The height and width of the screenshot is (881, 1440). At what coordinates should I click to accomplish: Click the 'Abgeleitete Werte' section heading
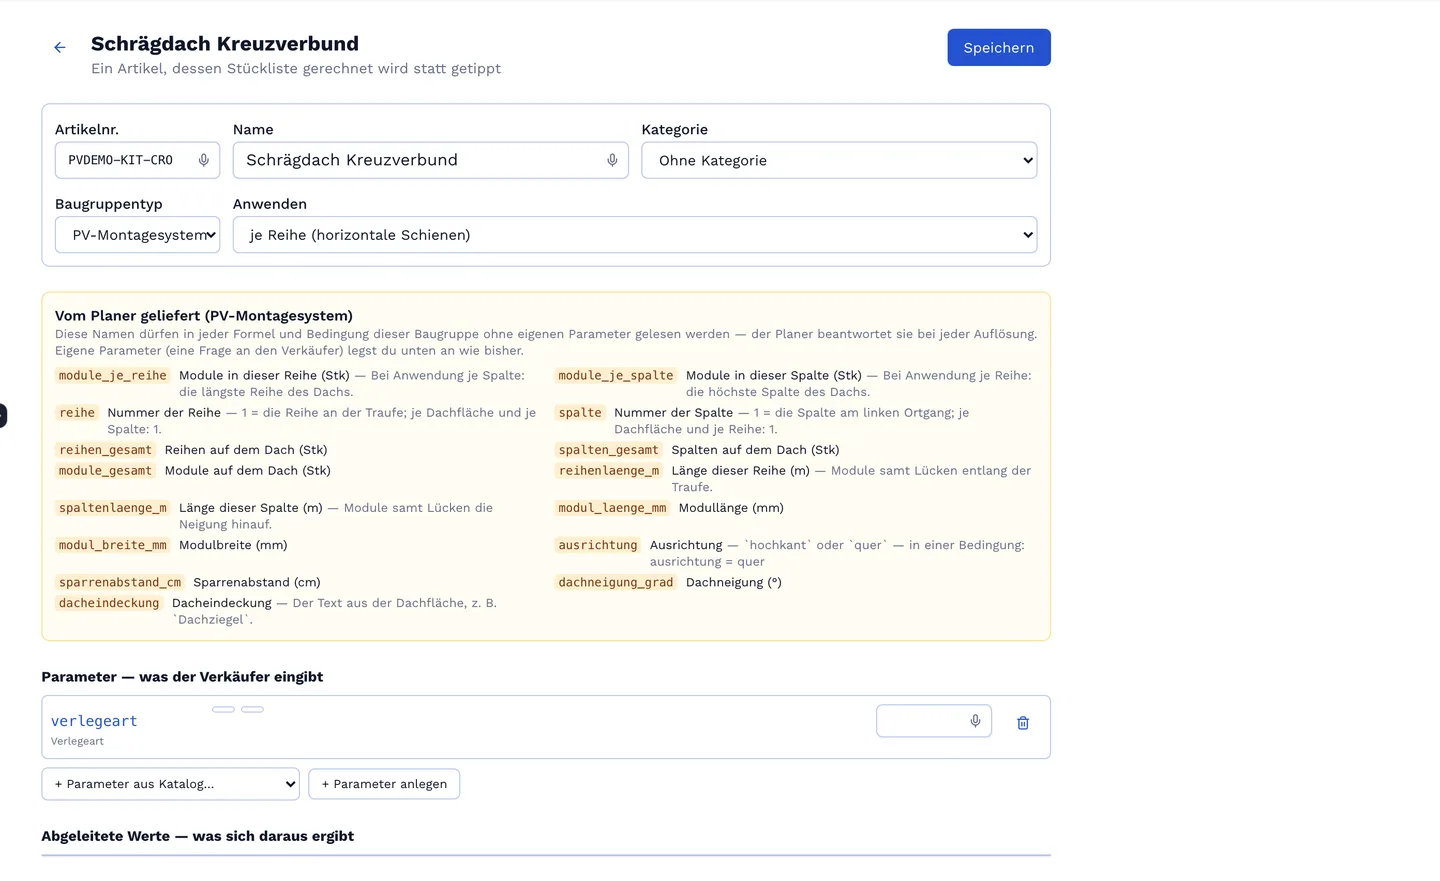coord(198,836)
